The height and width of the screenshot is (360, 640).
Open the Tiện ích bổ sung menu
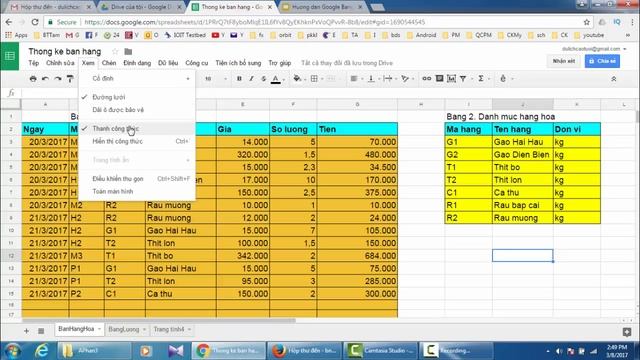pyautogui.click(x=238, y=63)
